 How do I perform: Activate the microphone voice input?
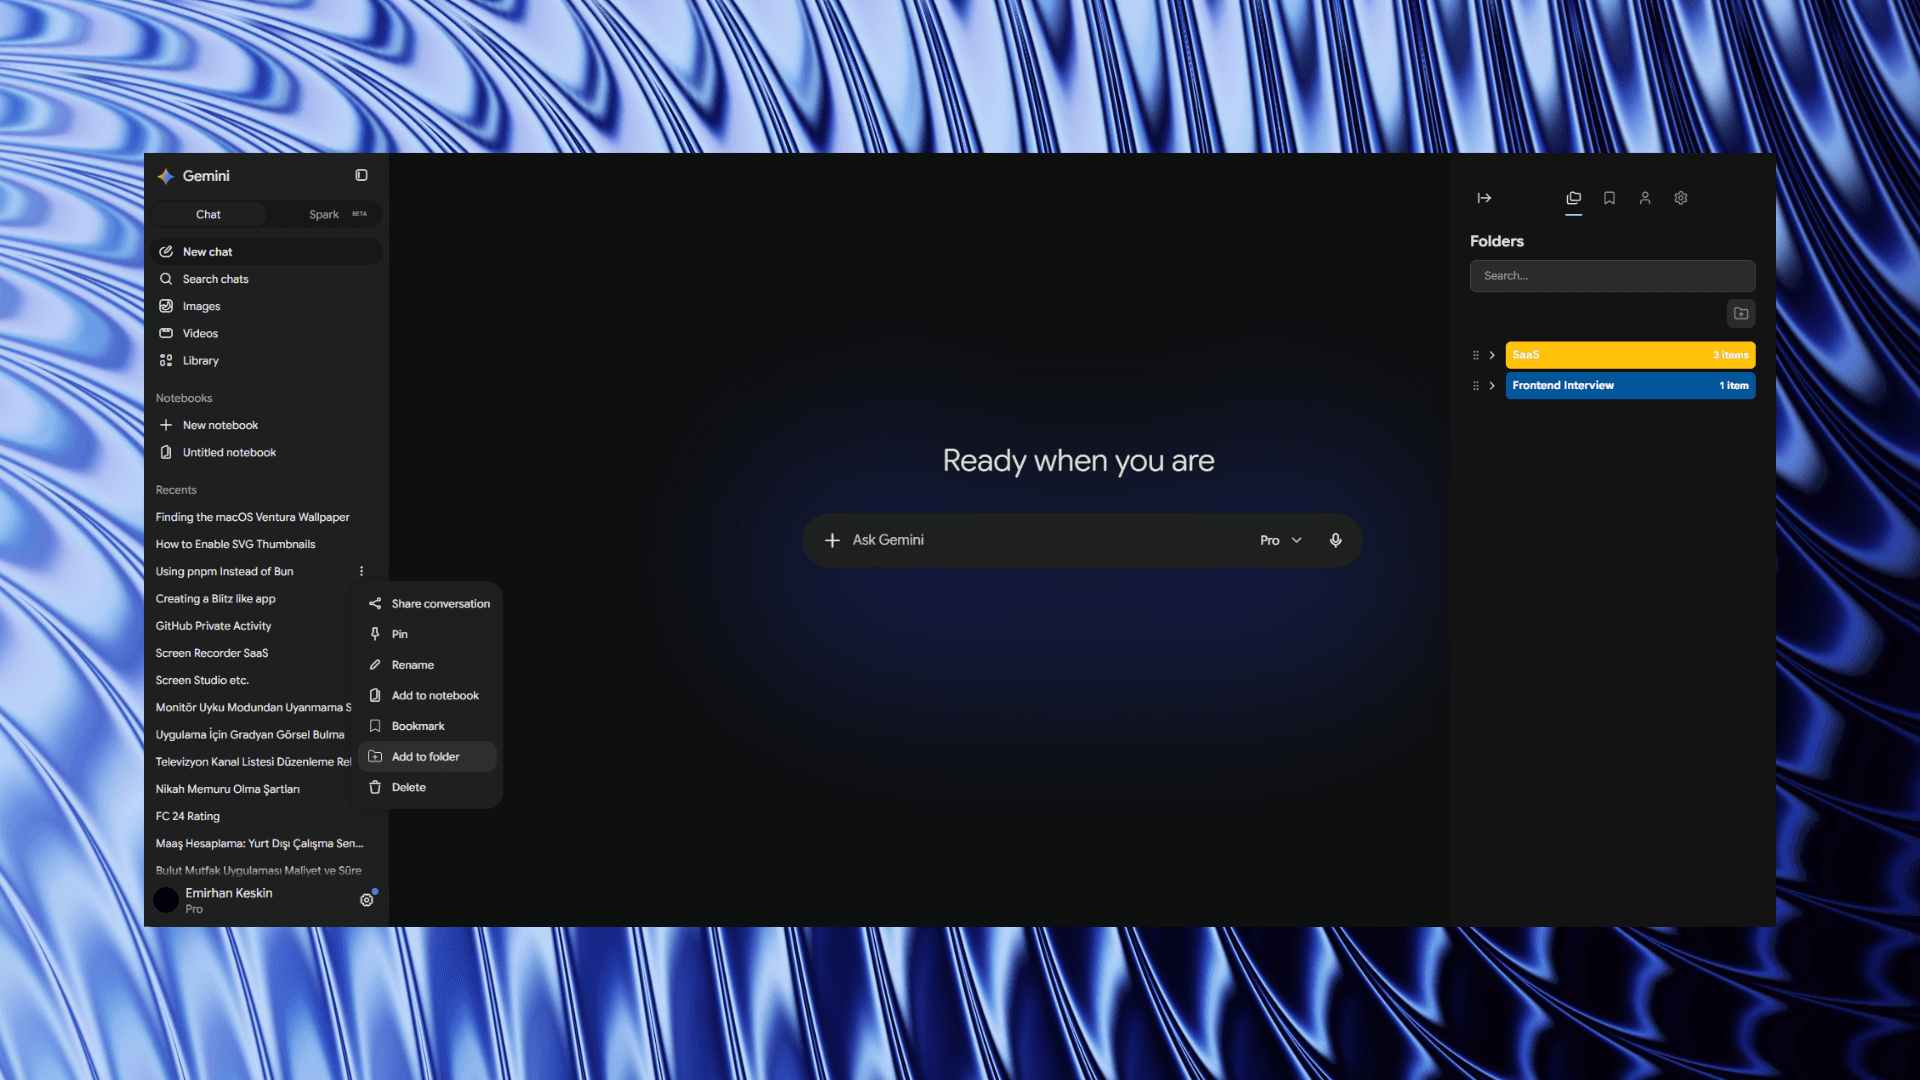tap(1335, 540)
